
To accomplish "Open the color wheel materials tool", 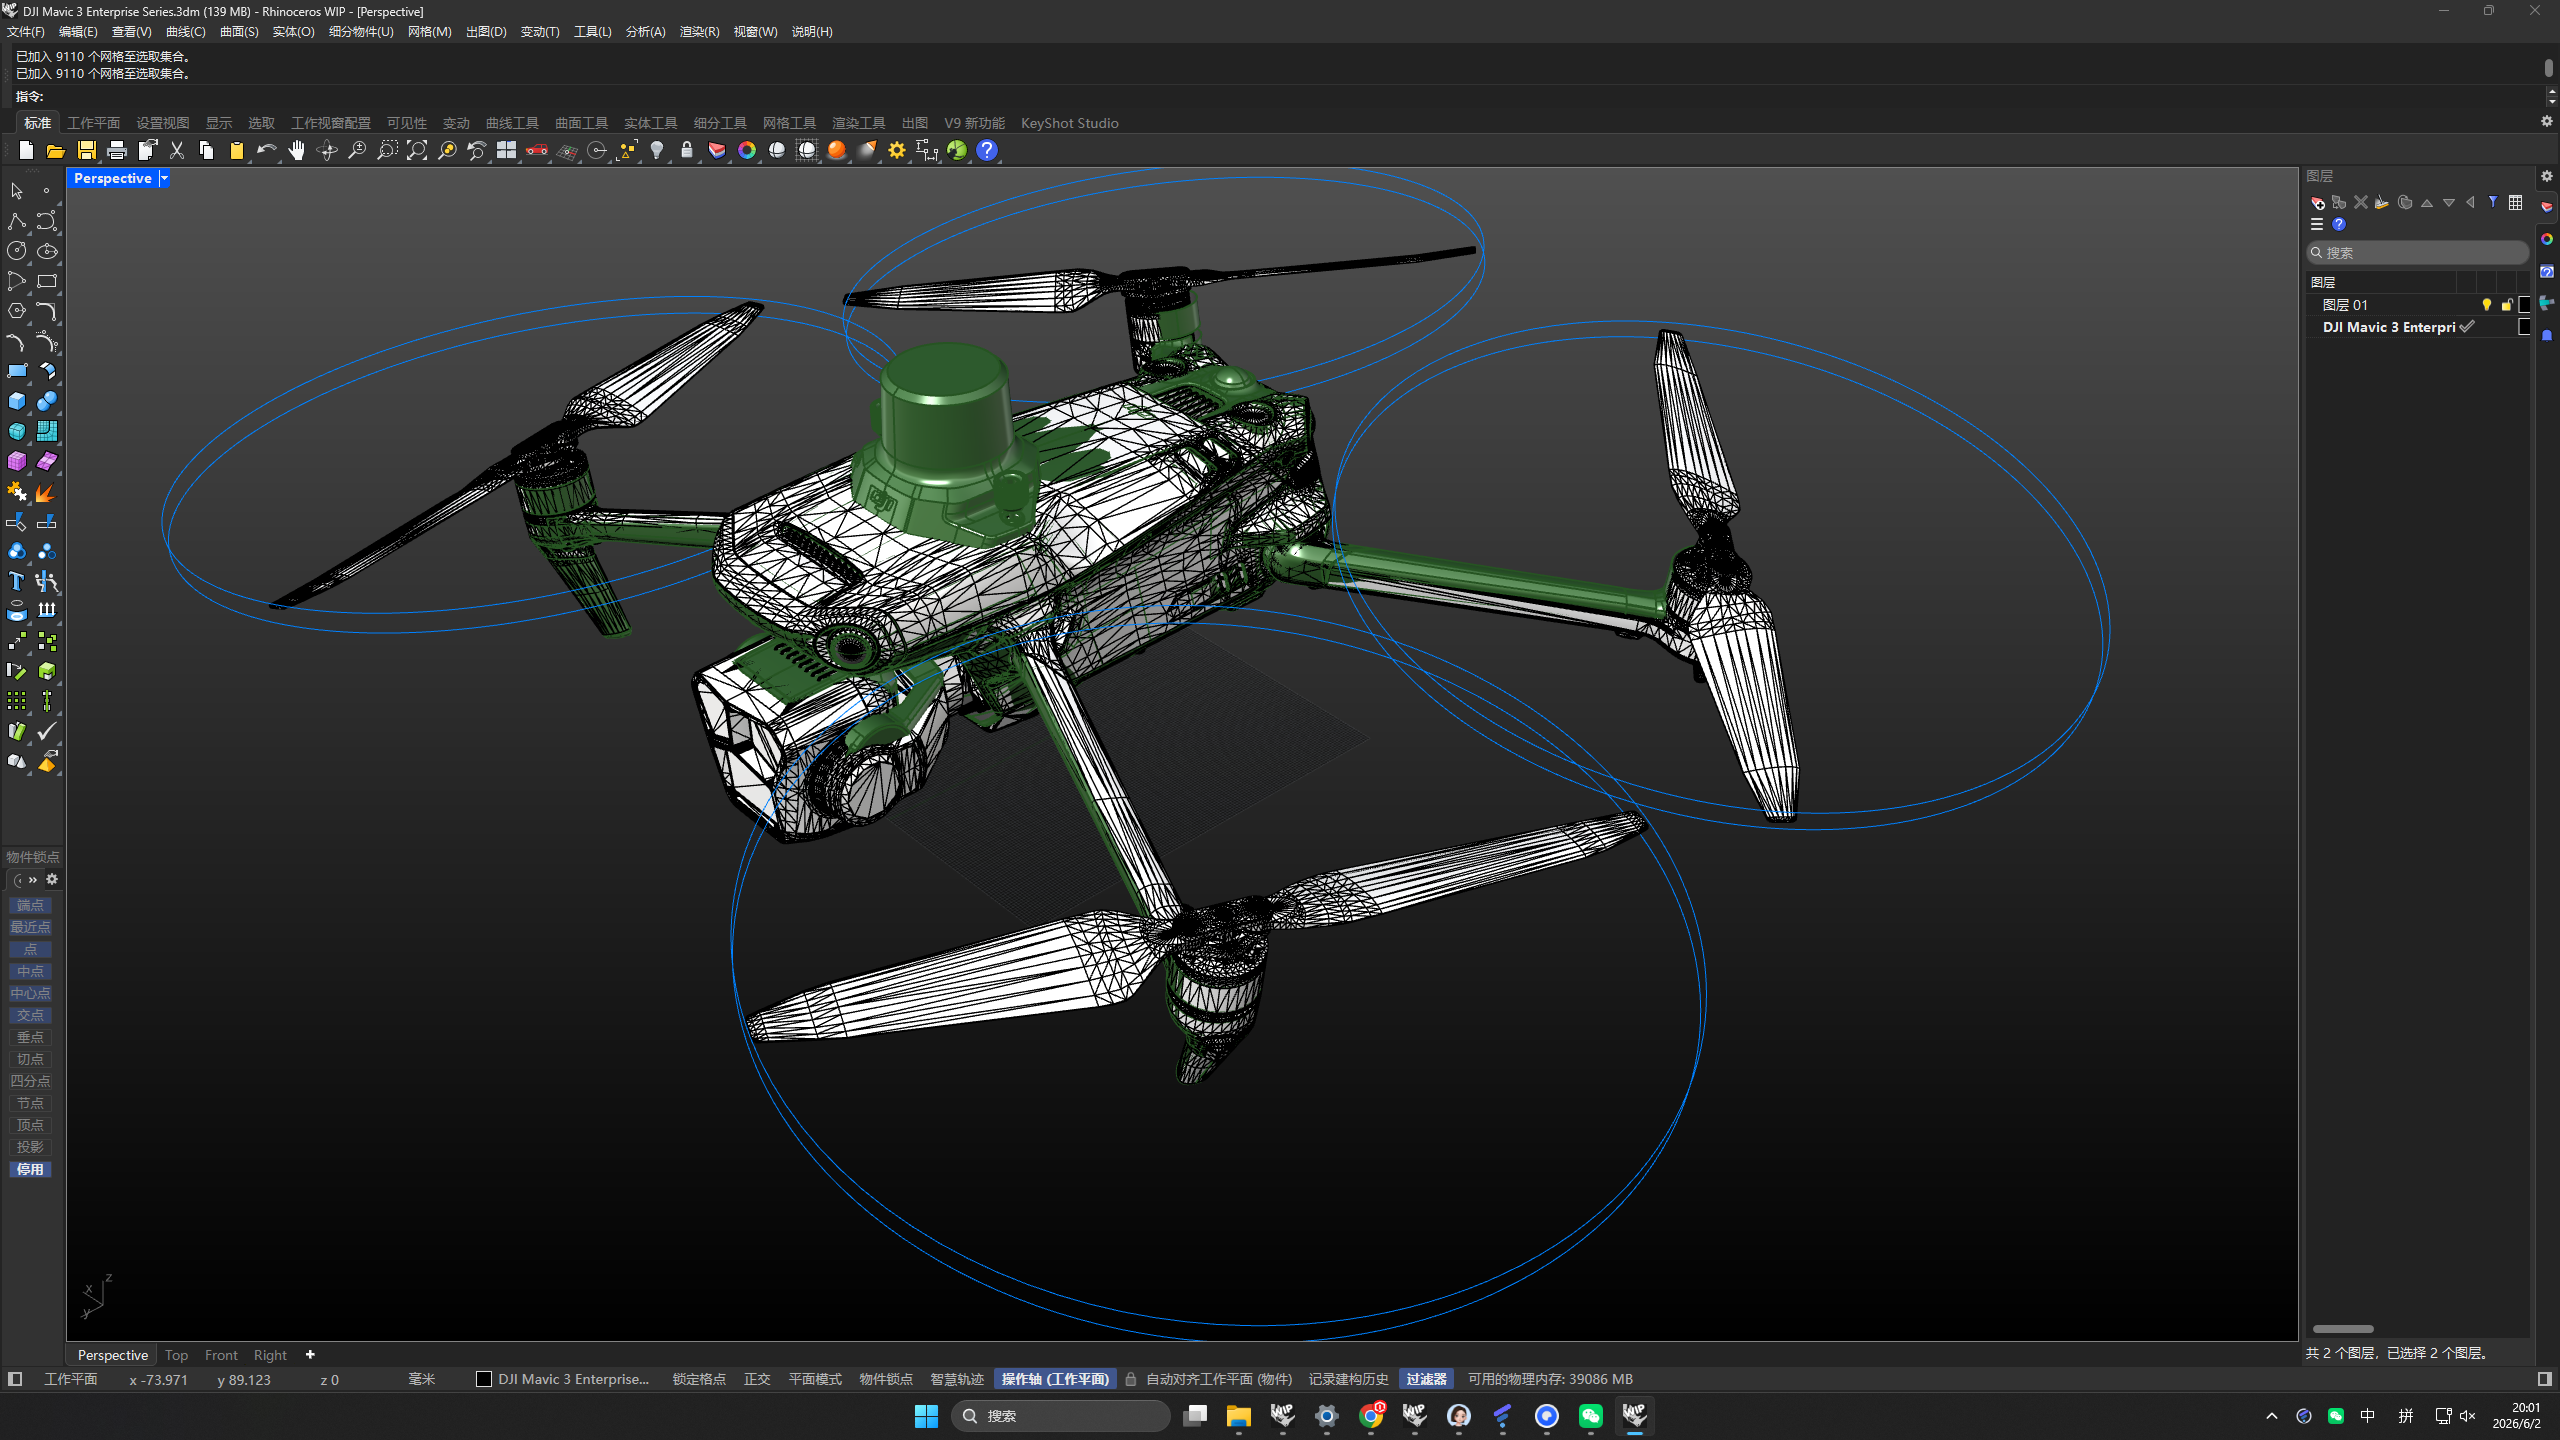I will coord(747,150).
